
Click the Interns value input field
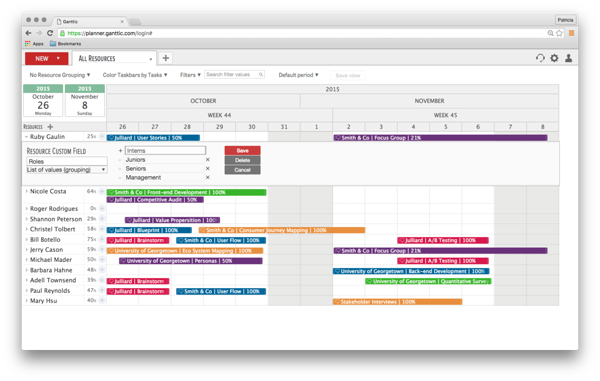165,151
